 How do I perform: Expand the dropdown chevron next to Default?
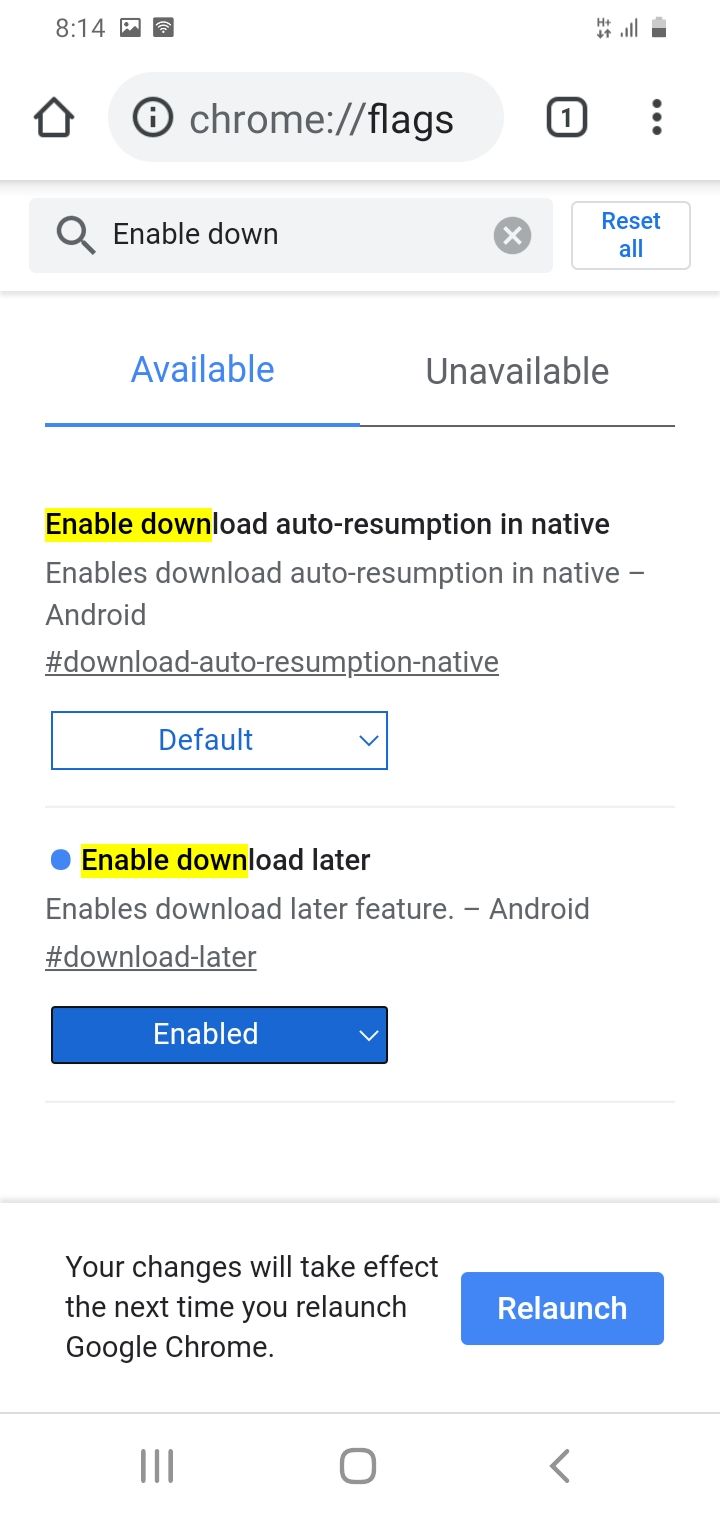point(366,740)
